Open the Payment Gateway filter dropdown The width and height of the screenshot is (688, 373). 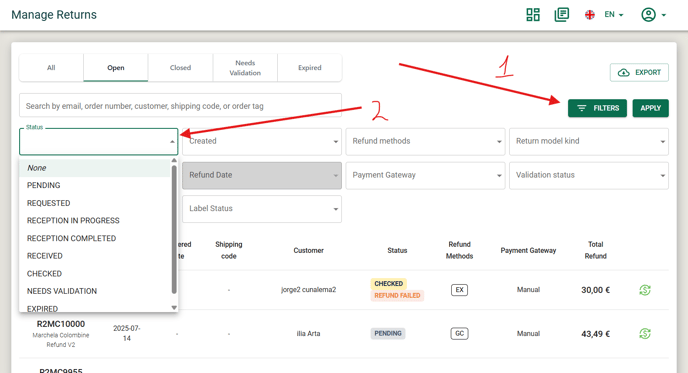pyautogui.click(x=425, y=175)
